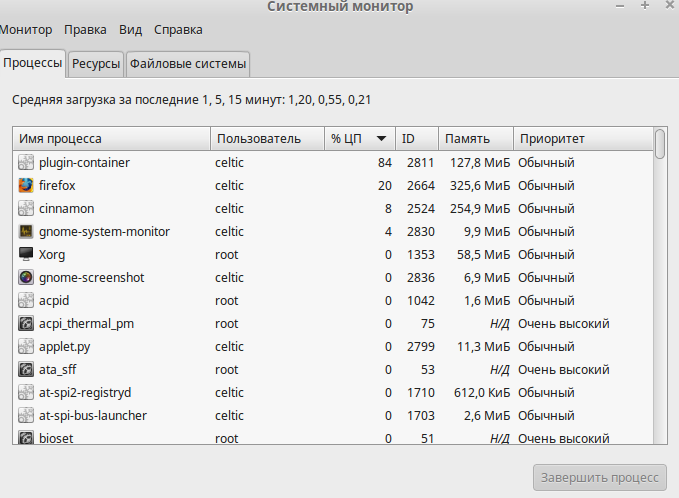The image size is (679, 498).
Task: Toggle sort order on % ЦП column arrow
Action: pyautogui.click(x=381, y=139)
